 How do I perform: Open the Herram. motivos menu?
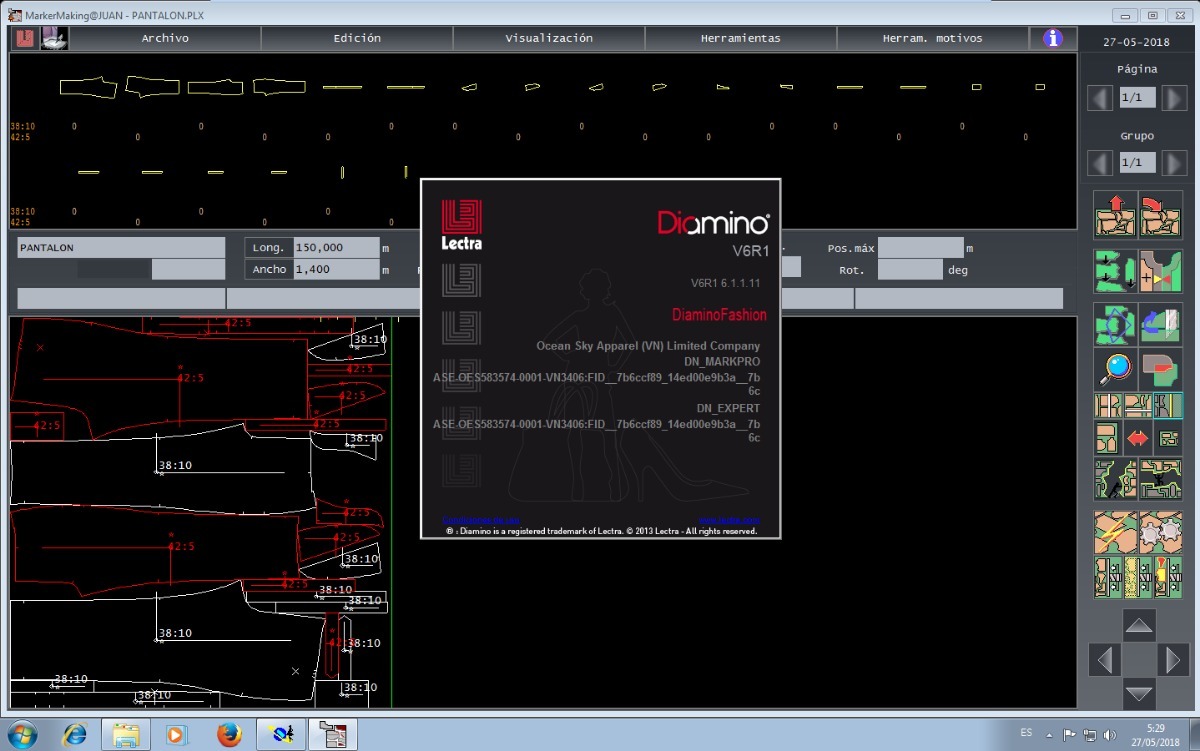tap(932, 38)
